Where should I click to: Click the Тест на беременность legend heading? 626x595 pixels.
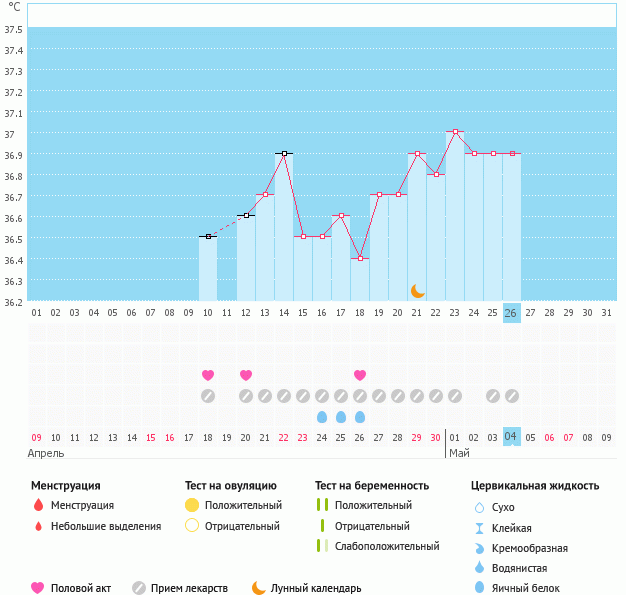click(378, 485)
